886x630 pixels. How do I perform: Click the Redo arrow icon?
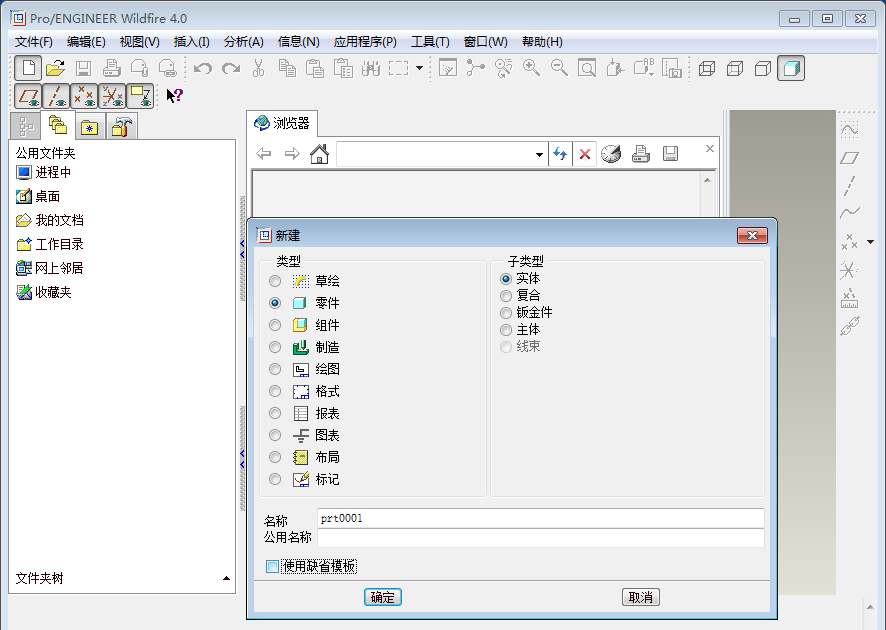[x=231, y=69]
